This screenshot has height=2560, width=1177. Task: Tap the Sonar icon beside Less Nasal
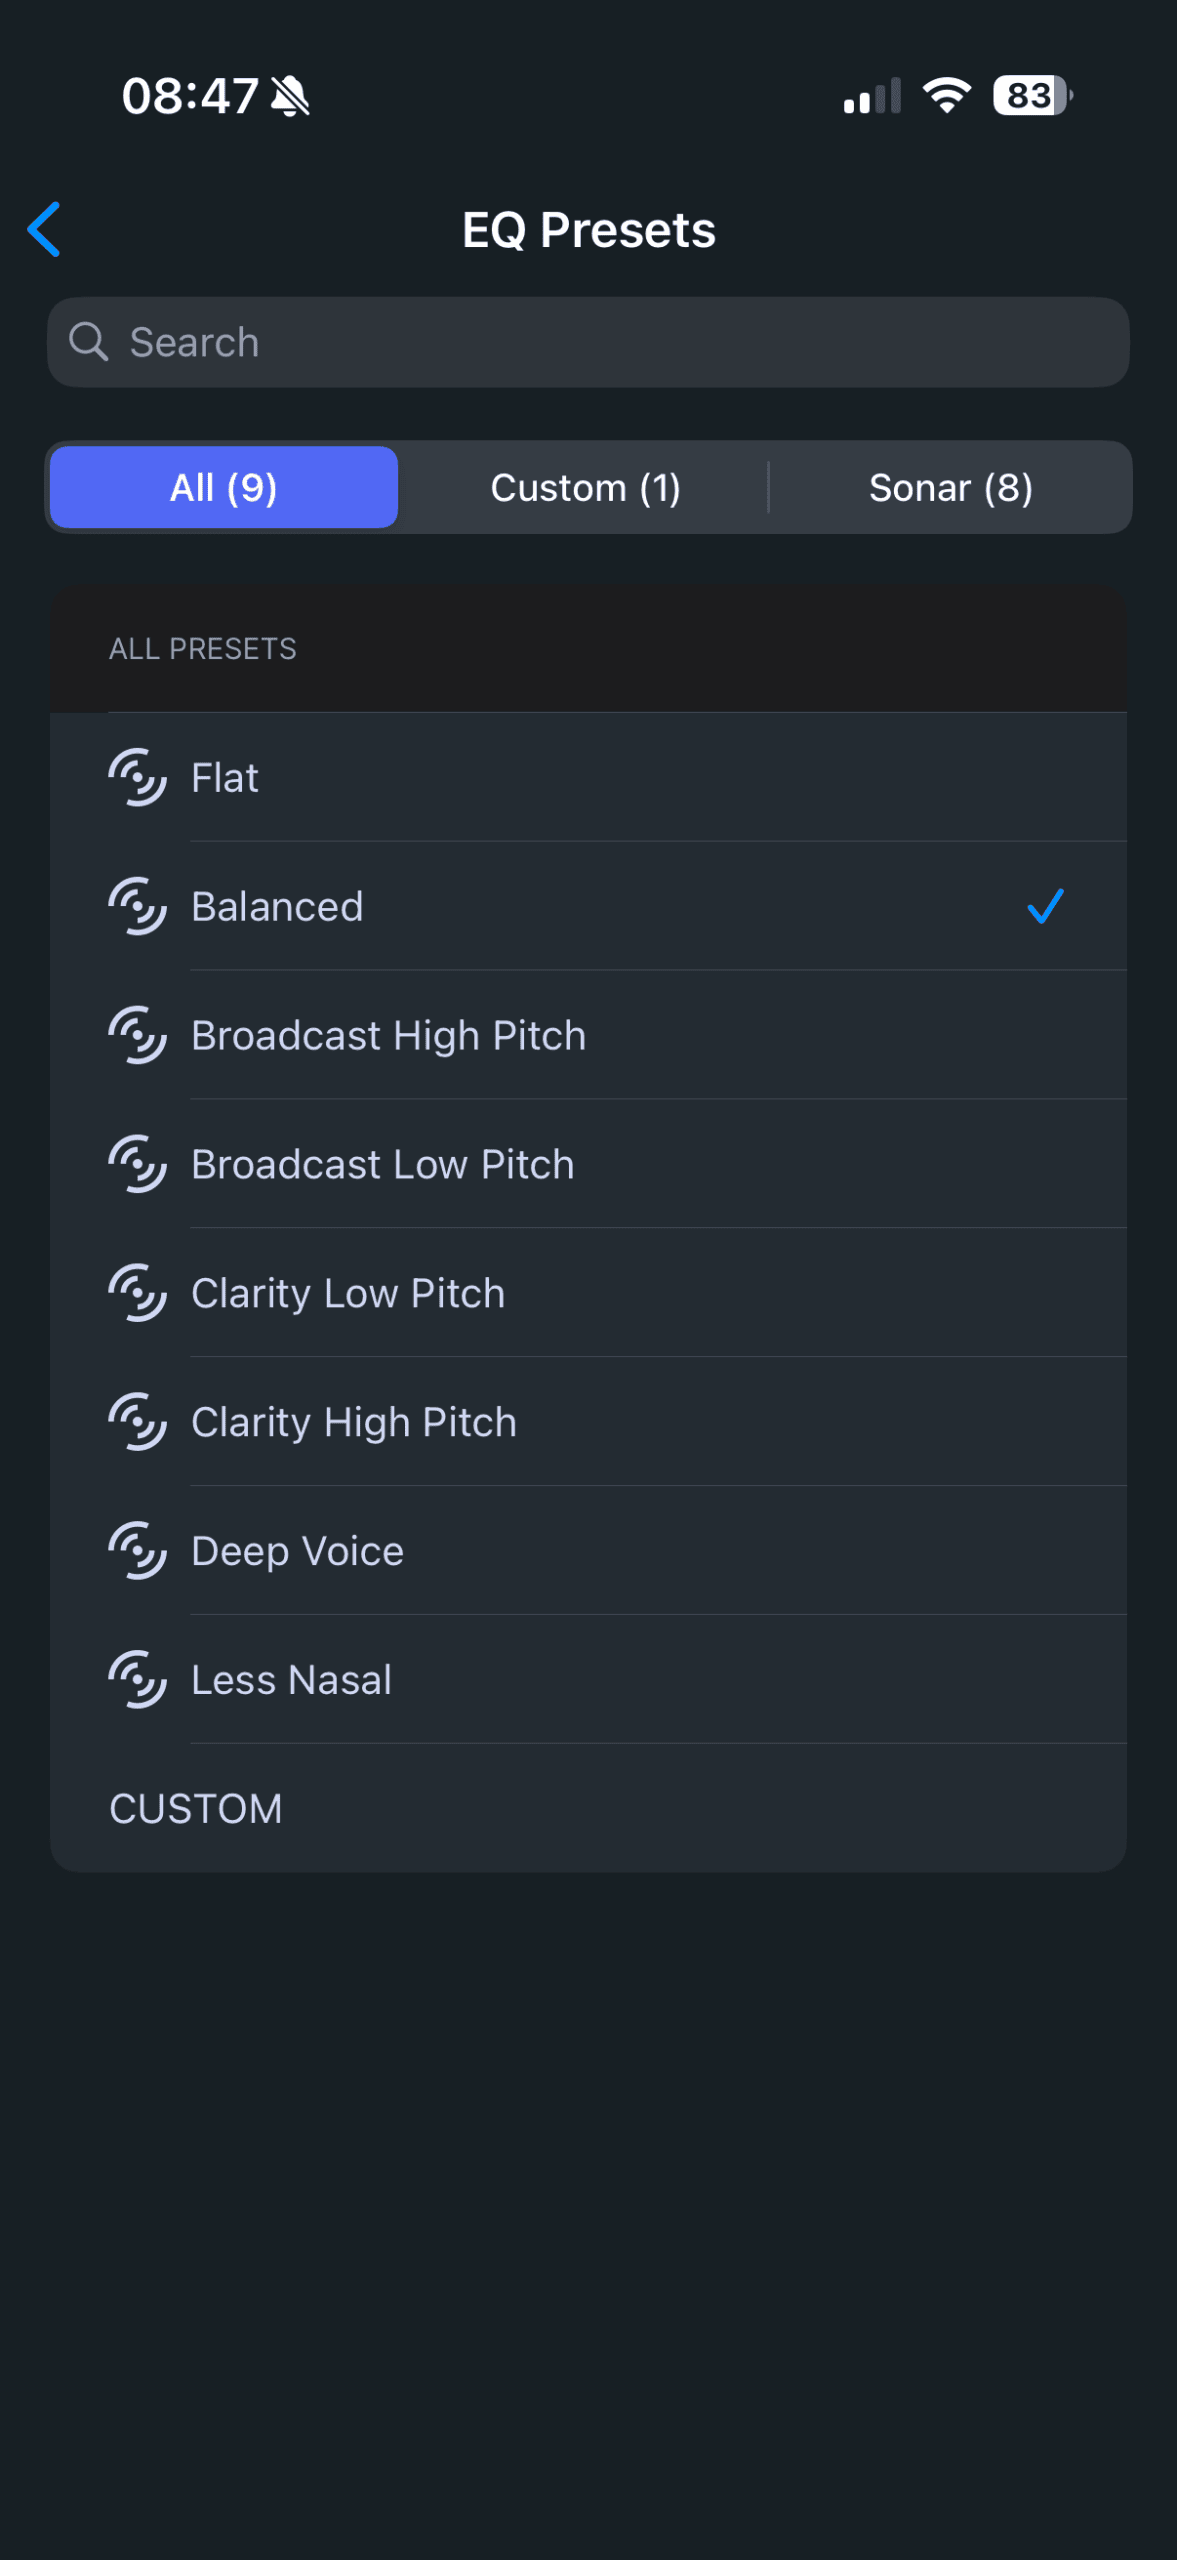pos(137,1679)
